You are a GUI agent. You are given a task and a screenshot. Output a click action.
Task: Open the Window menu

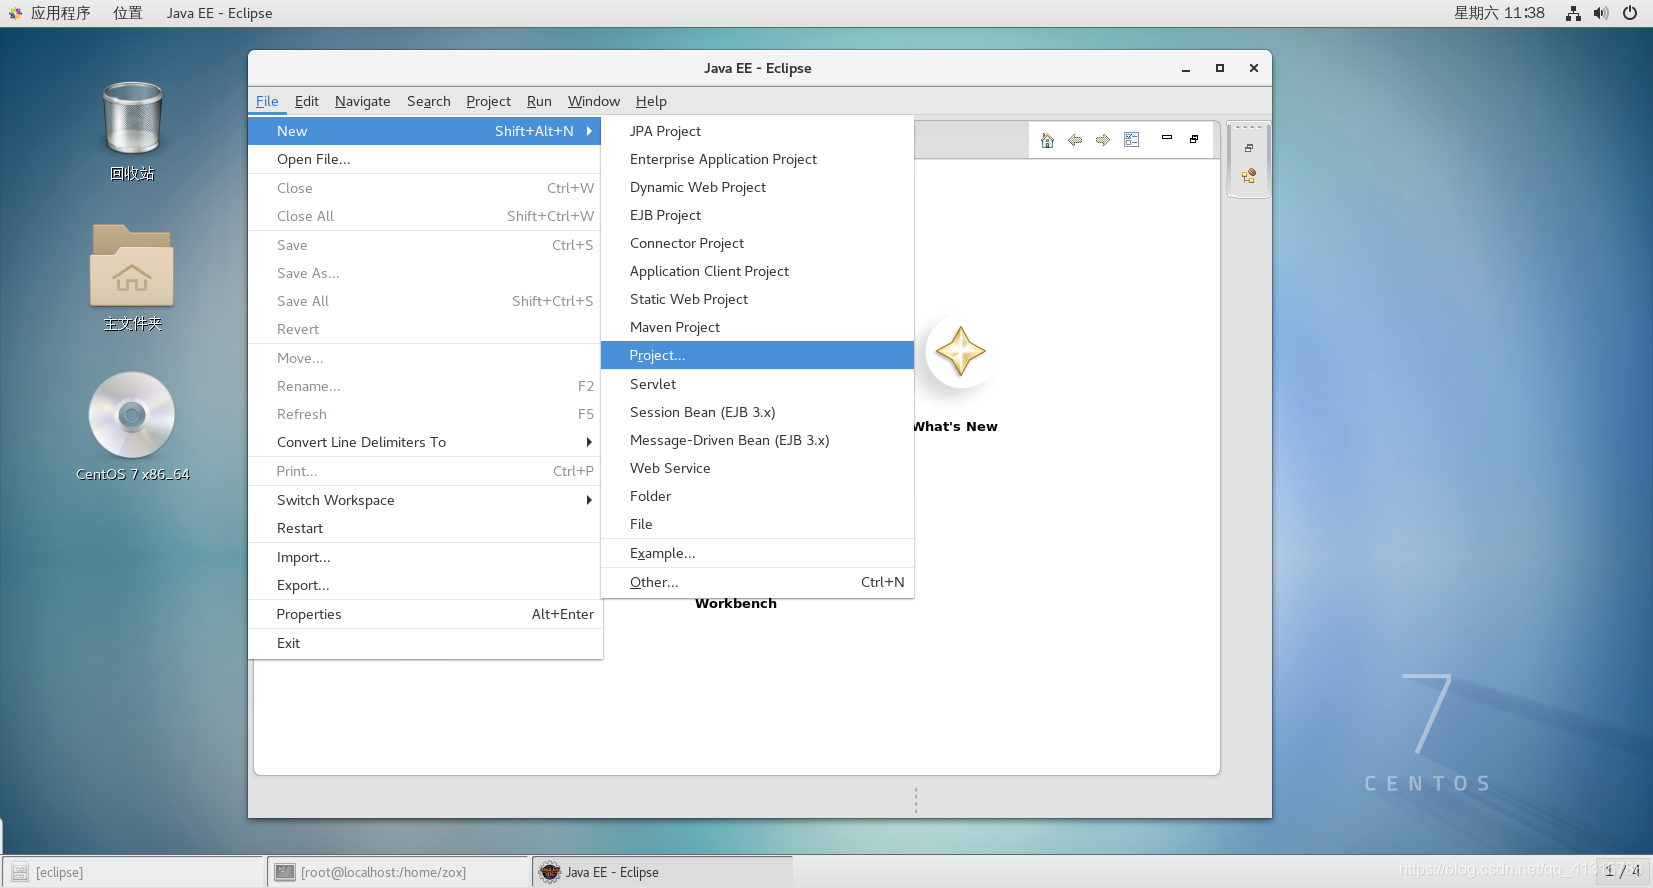[594, 101]
